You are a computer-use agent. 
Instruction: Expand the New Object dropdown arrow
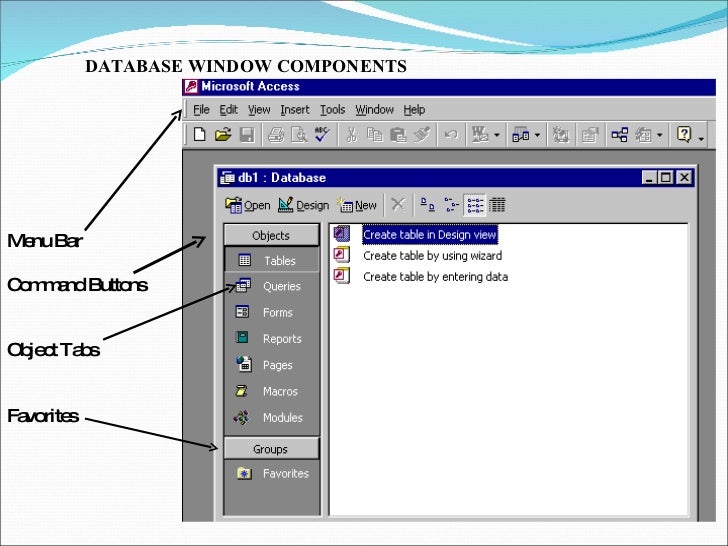coord(660,136)
